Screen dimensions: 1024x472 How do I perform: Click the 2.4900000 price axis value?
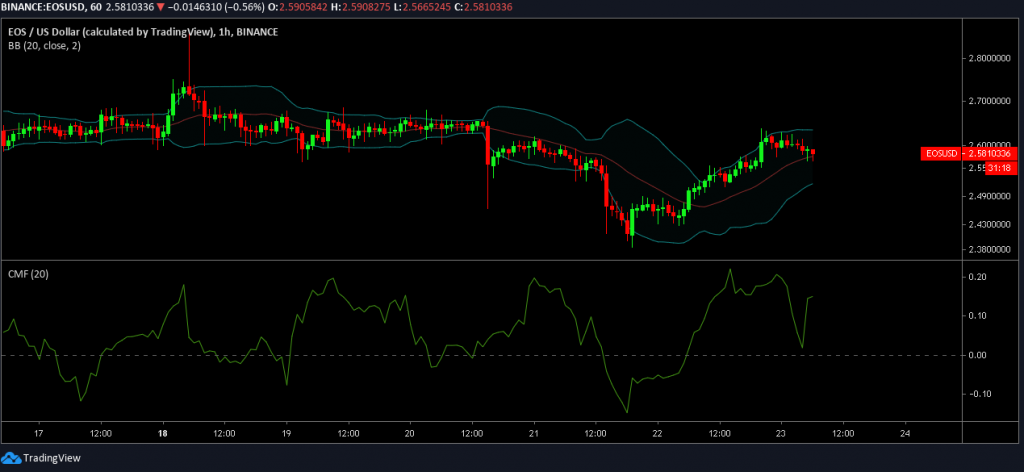991,197
